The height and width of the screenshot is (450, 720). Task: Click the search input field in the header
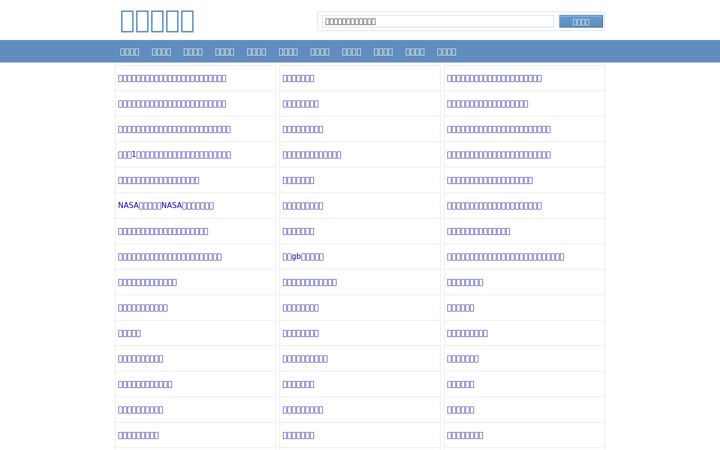[x=438, y=22]
